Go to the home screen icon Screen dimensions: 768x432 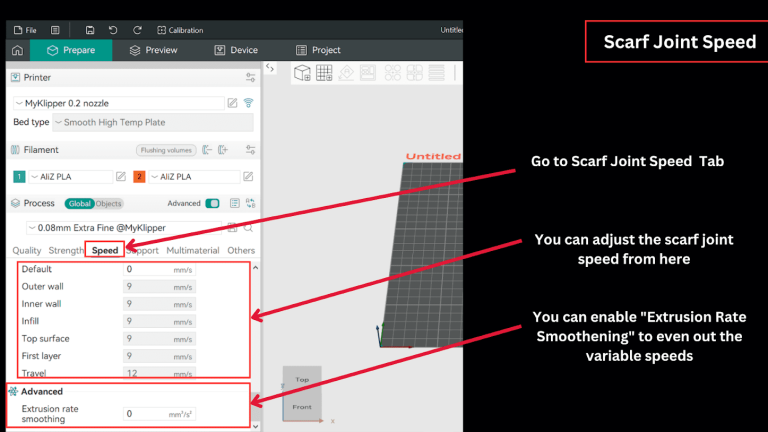pos(18,50)
